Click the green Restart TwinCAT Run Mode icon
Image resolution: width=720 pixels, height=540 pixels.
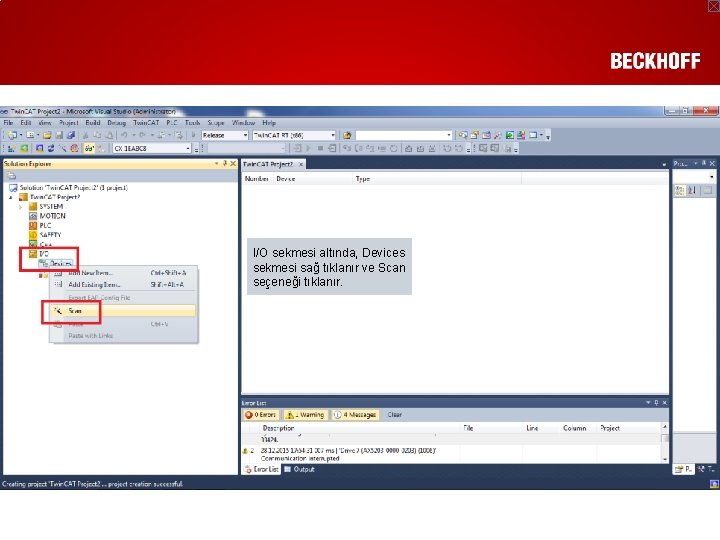24,148
